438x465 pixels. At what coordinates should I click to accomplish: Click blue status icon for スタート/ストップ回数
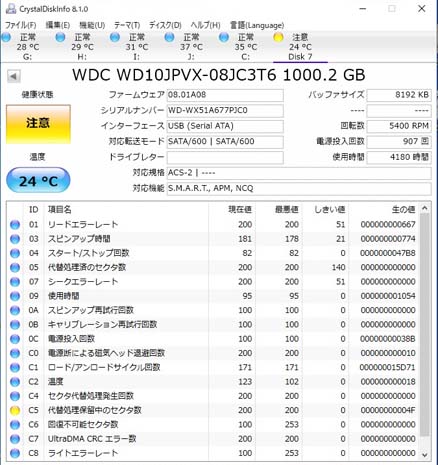[x=15, y=253]
